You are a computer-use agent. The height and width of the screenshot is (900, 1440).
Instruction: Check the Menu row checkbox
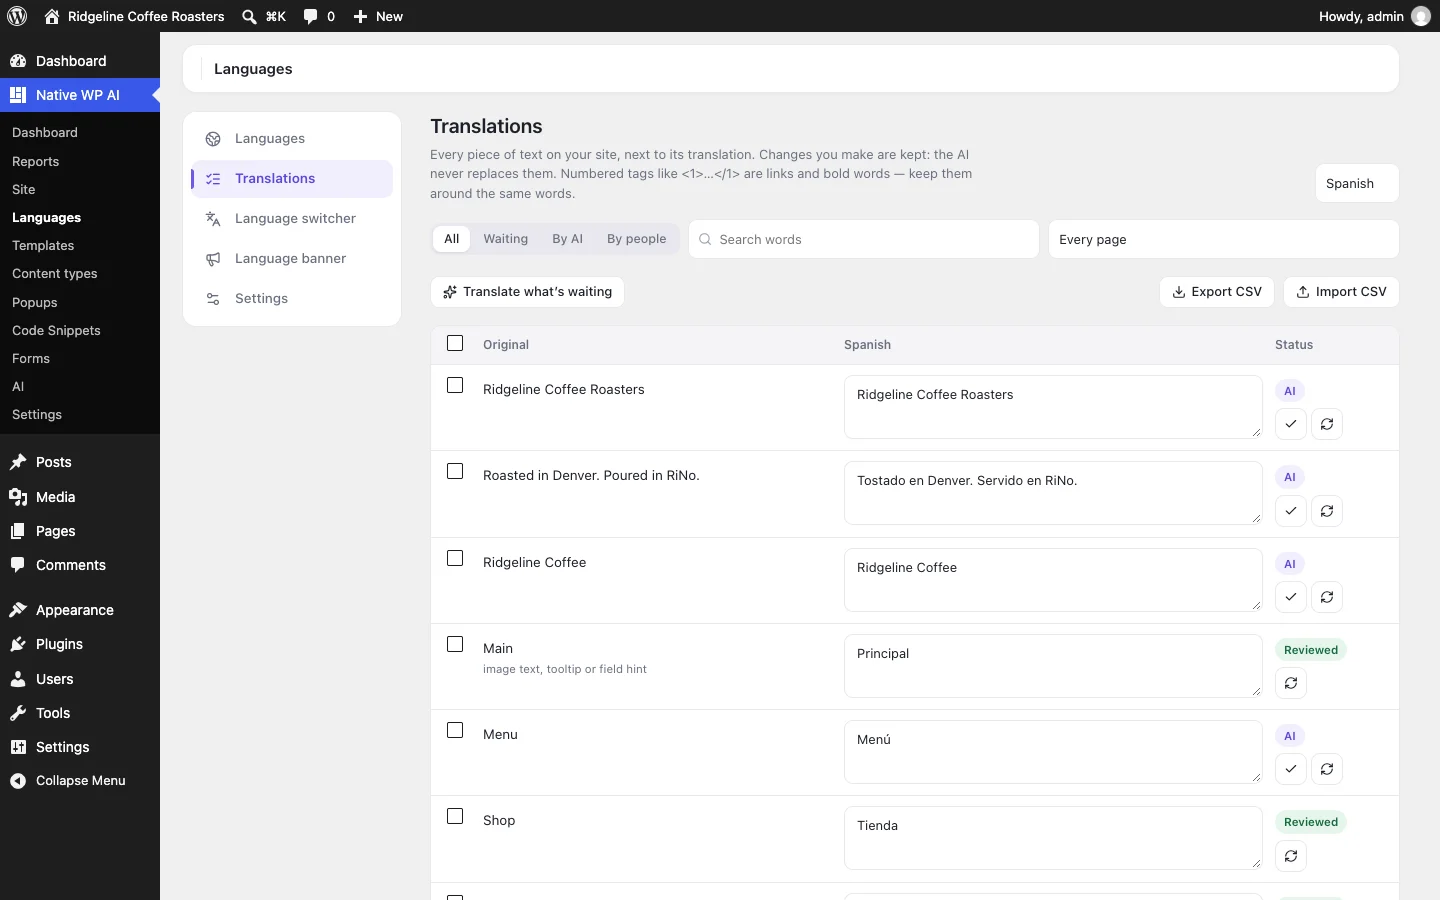tap(455, 730)
